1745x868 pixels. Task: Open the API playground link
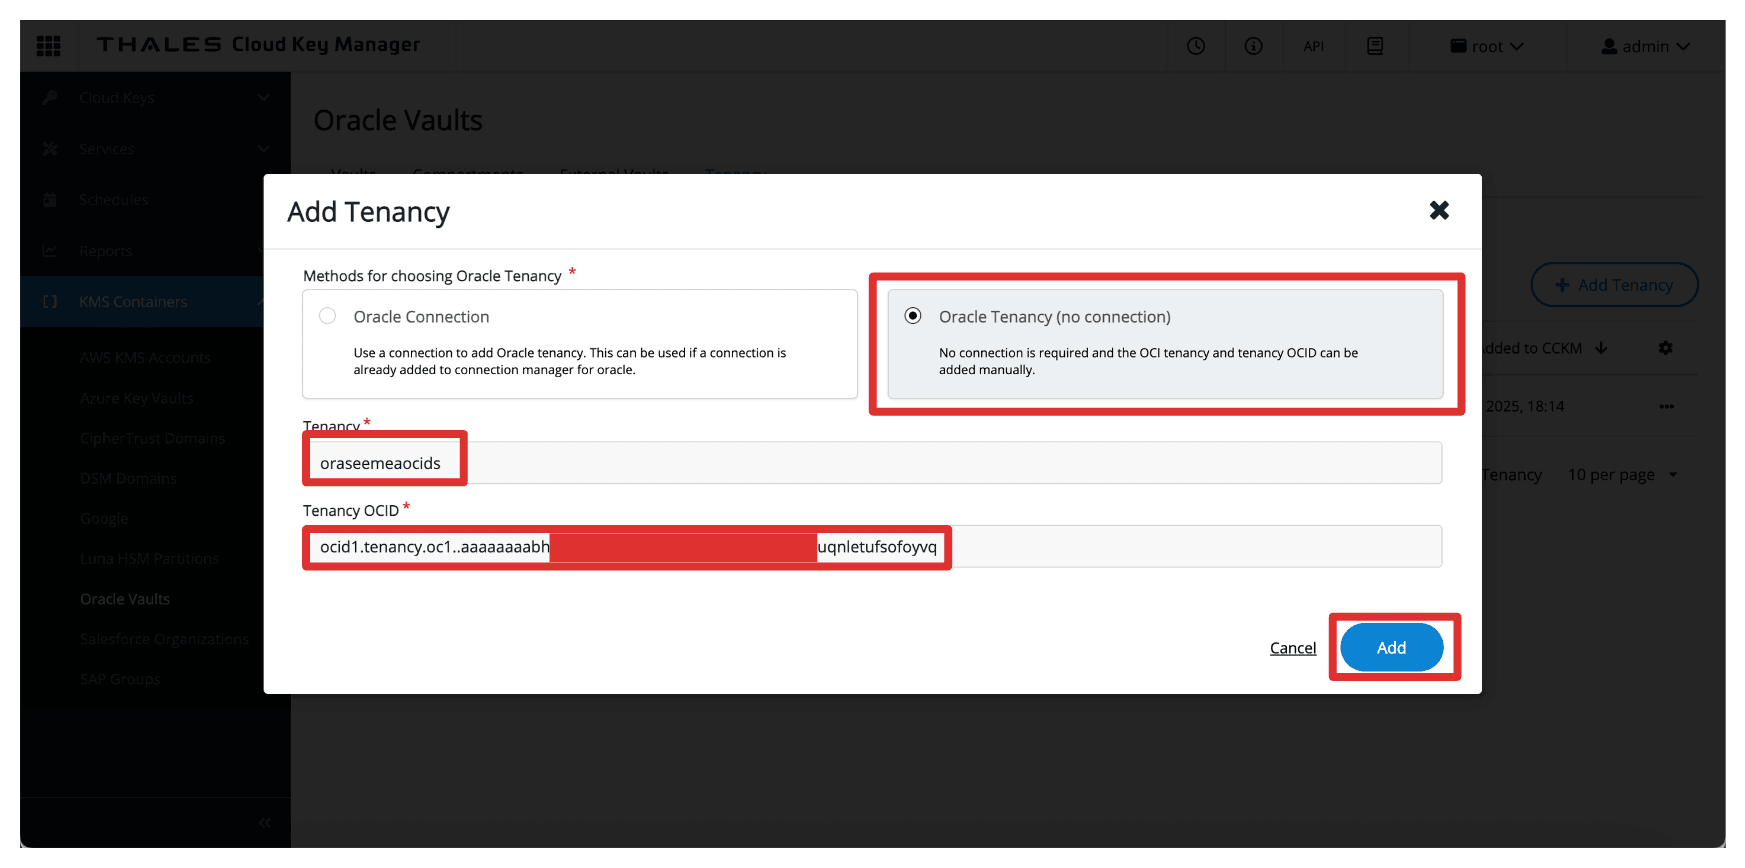click(1314, 46)
